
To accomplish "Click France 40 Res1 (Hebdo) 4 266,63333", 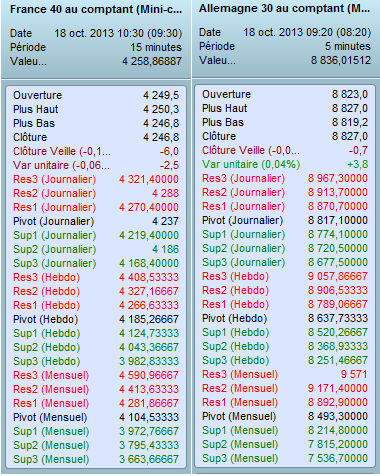I will point(96,305).
